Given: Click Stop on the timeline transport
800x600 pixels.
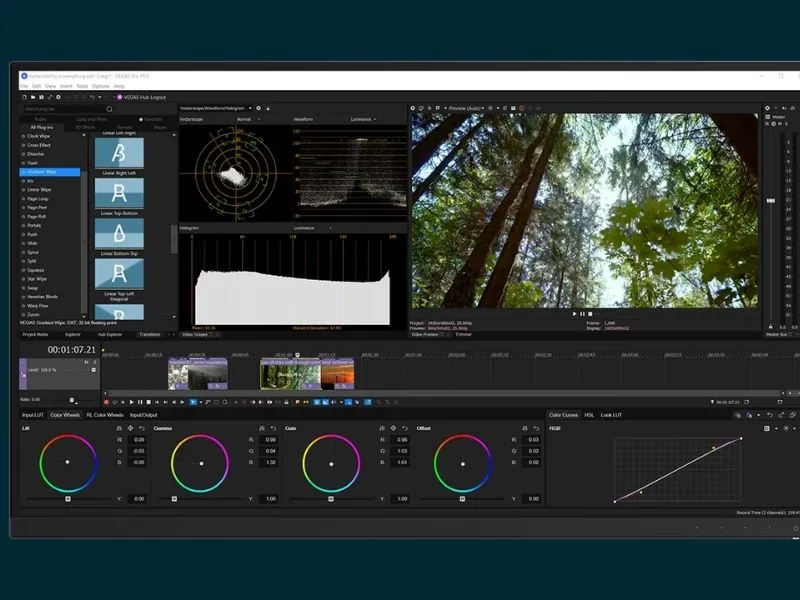Looking at the screenshot, I should pyautogui.click(x=148, y=403).
